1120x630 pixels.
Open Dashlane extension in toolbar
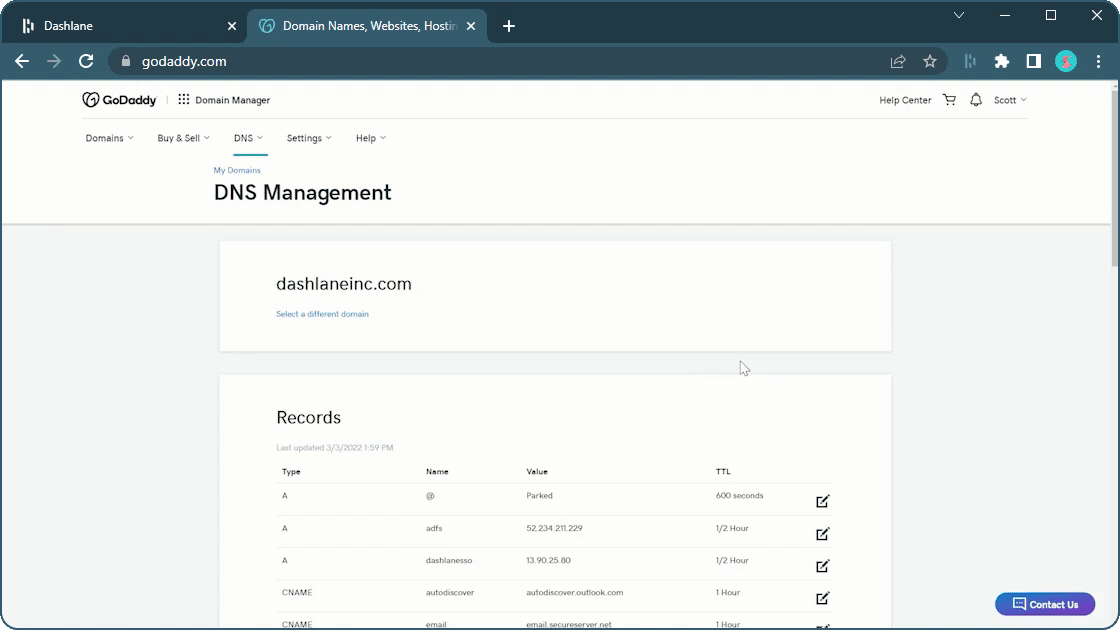970,61
